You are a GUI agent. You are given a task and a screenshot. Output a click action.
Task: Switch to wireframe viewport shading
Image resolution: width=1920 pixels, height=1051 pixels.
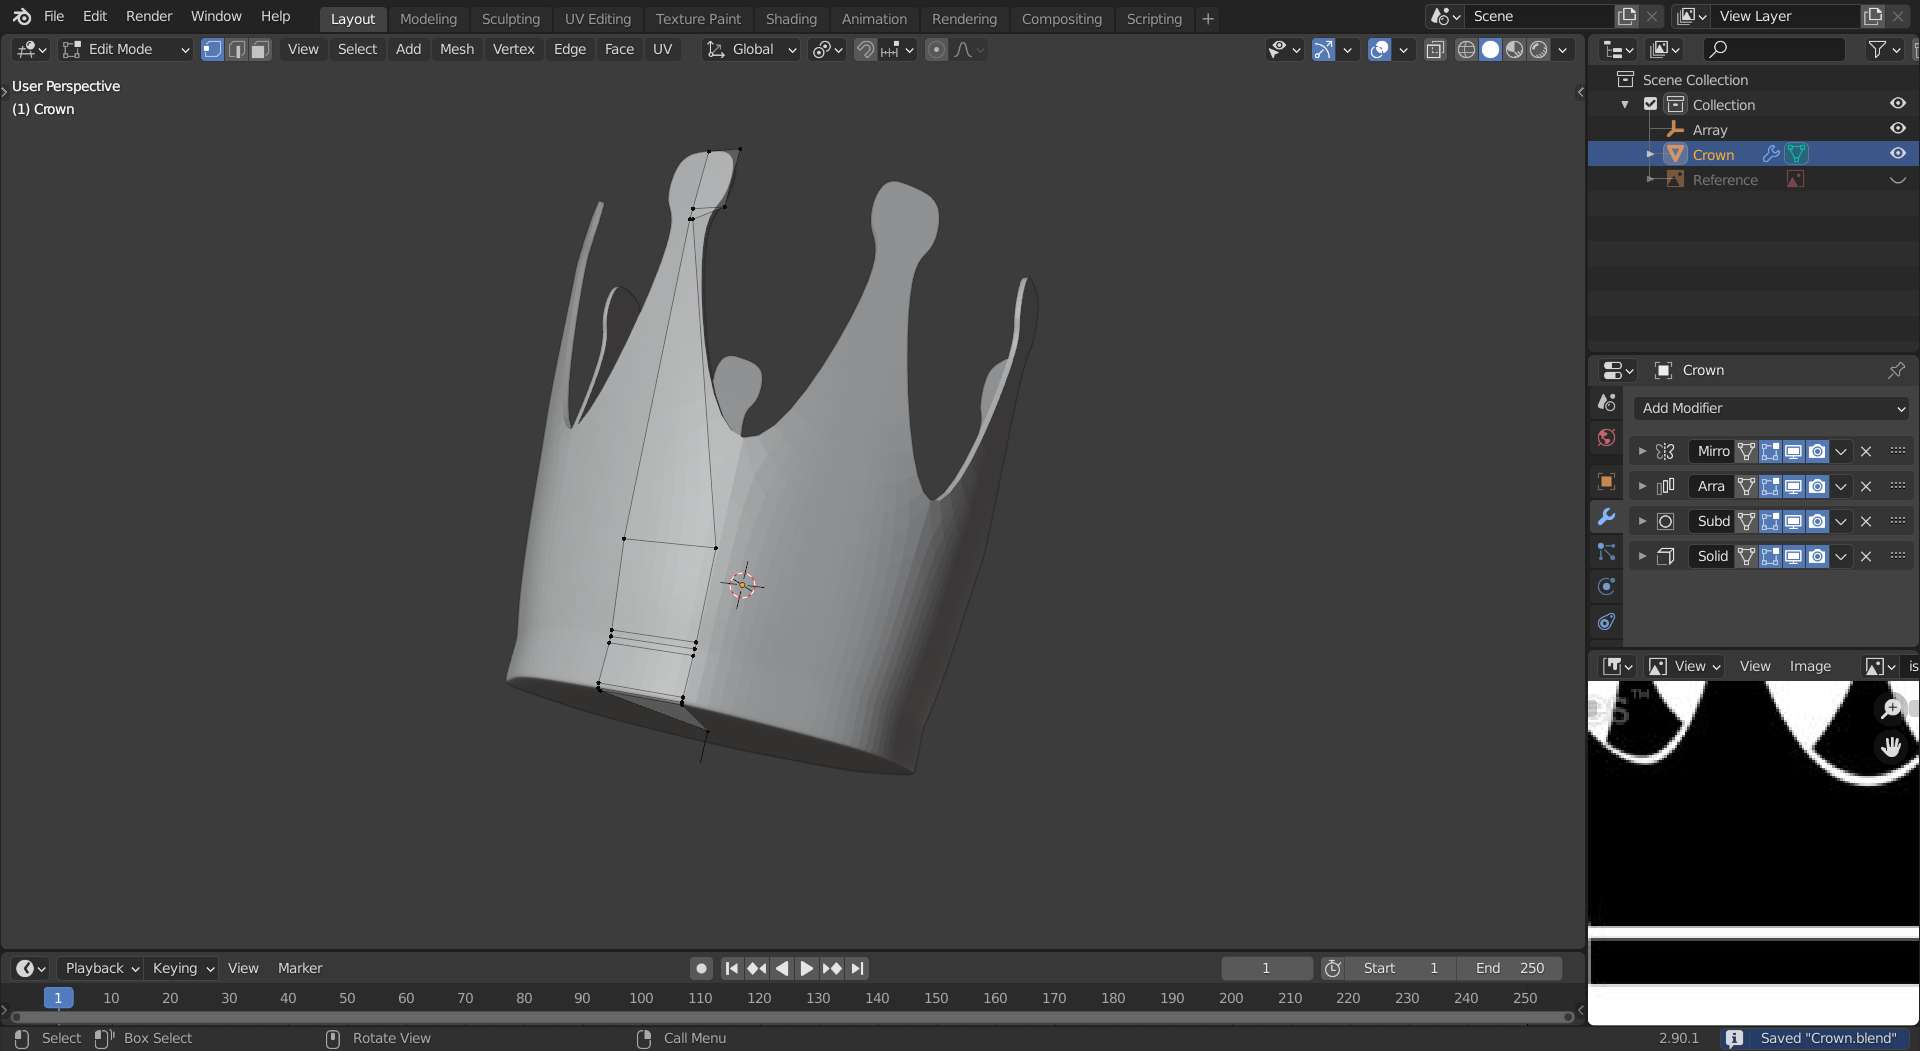[x=1466, y=50]
